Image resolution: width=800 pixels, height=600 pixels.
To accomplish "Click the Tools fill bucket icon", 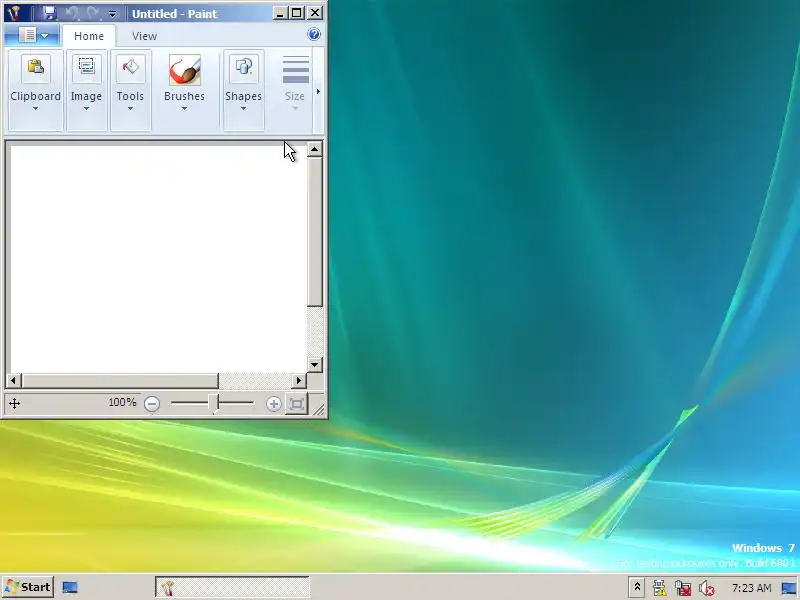I will pyautogui.click(x=131, y=68).
